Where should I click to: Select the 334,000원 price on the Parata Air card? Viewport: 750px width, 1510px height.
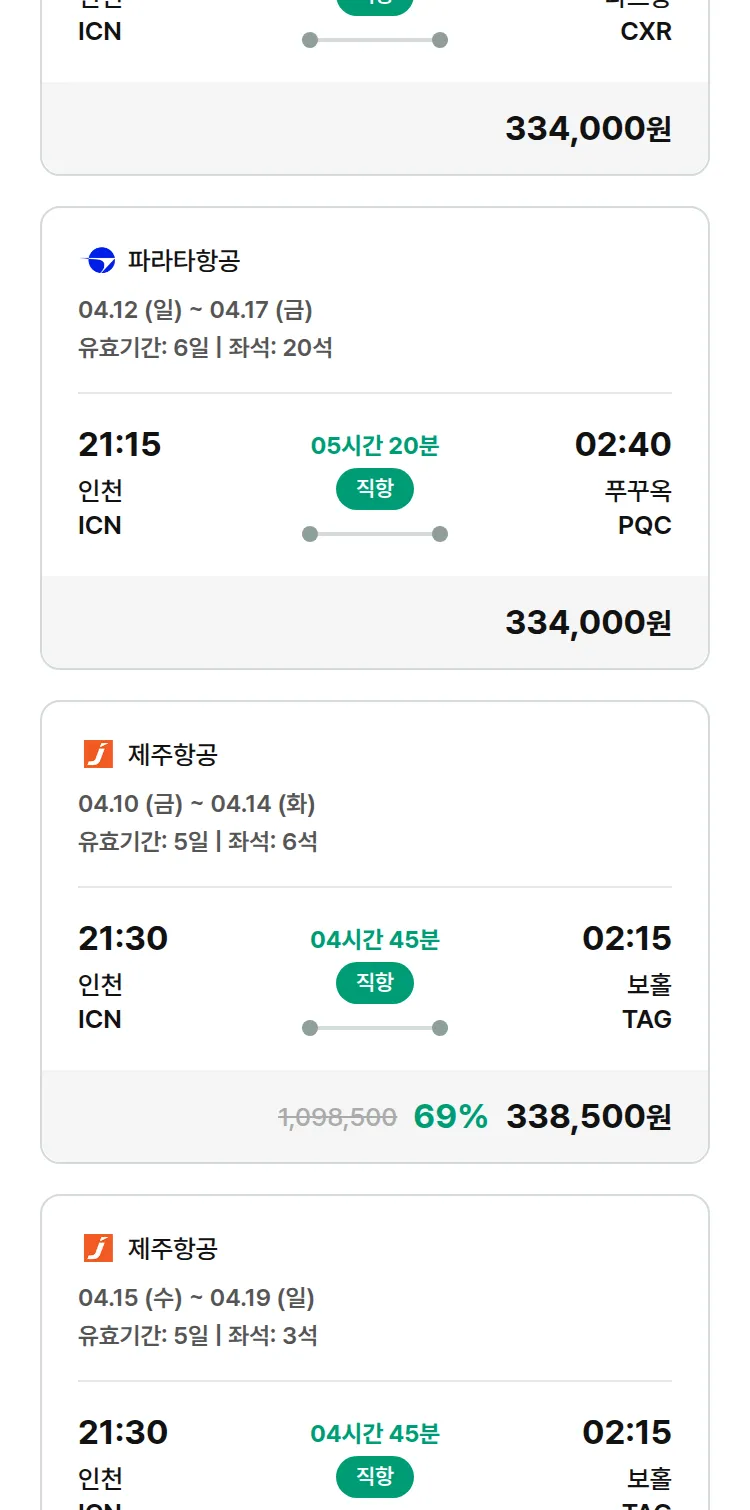588,623
